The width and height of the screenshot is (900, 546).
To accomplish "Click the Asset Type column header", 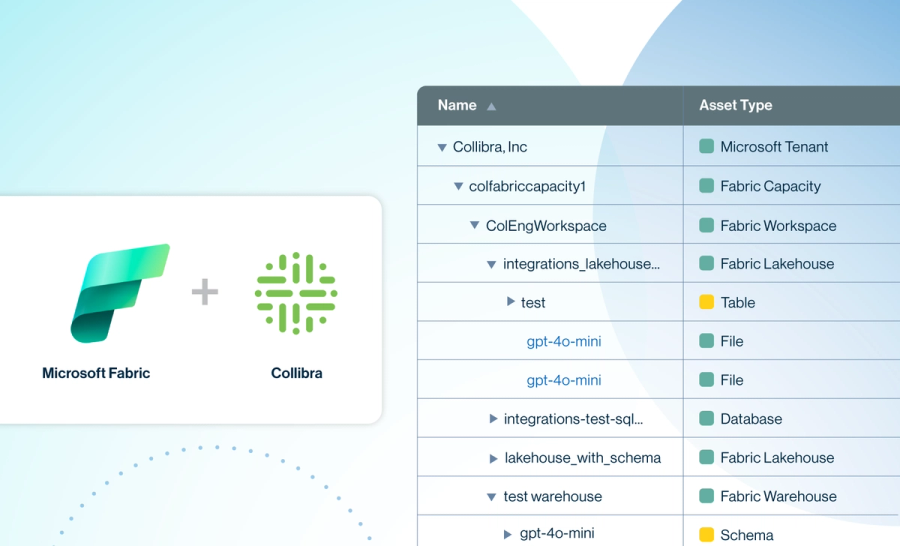I will click(x=735, y=105).
